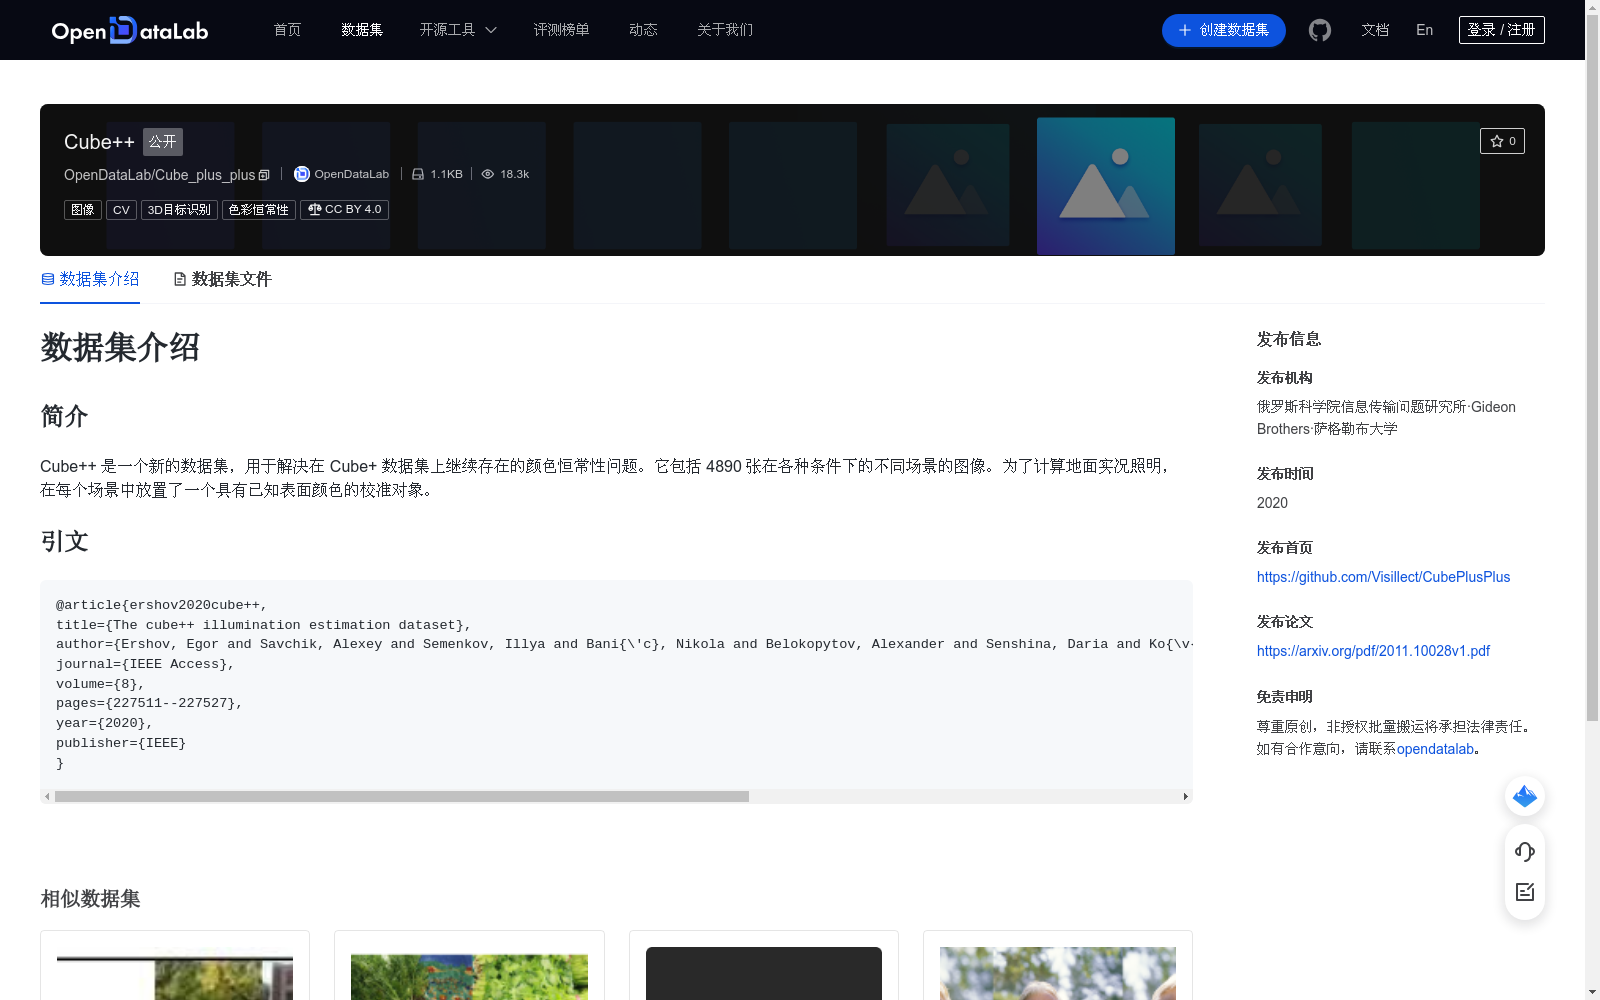Open 关于我们 navigation item
The width and height of the screenshot is (1600, 1000).
click(725, 30)
